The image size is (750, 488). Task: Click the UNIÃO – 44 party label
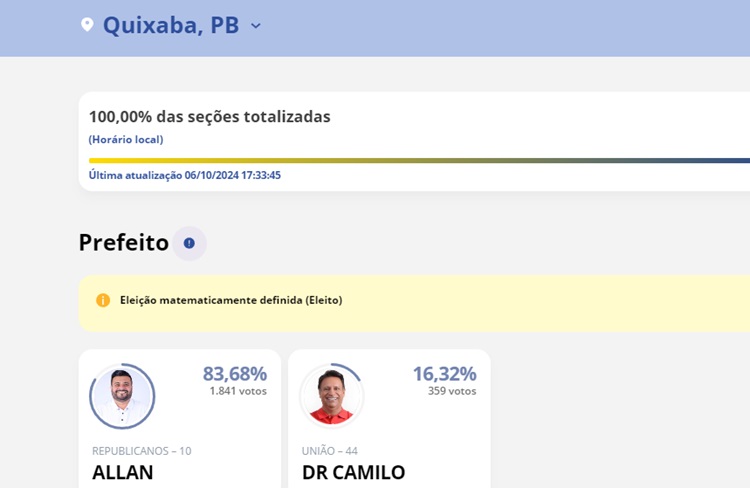click(330, 451)
